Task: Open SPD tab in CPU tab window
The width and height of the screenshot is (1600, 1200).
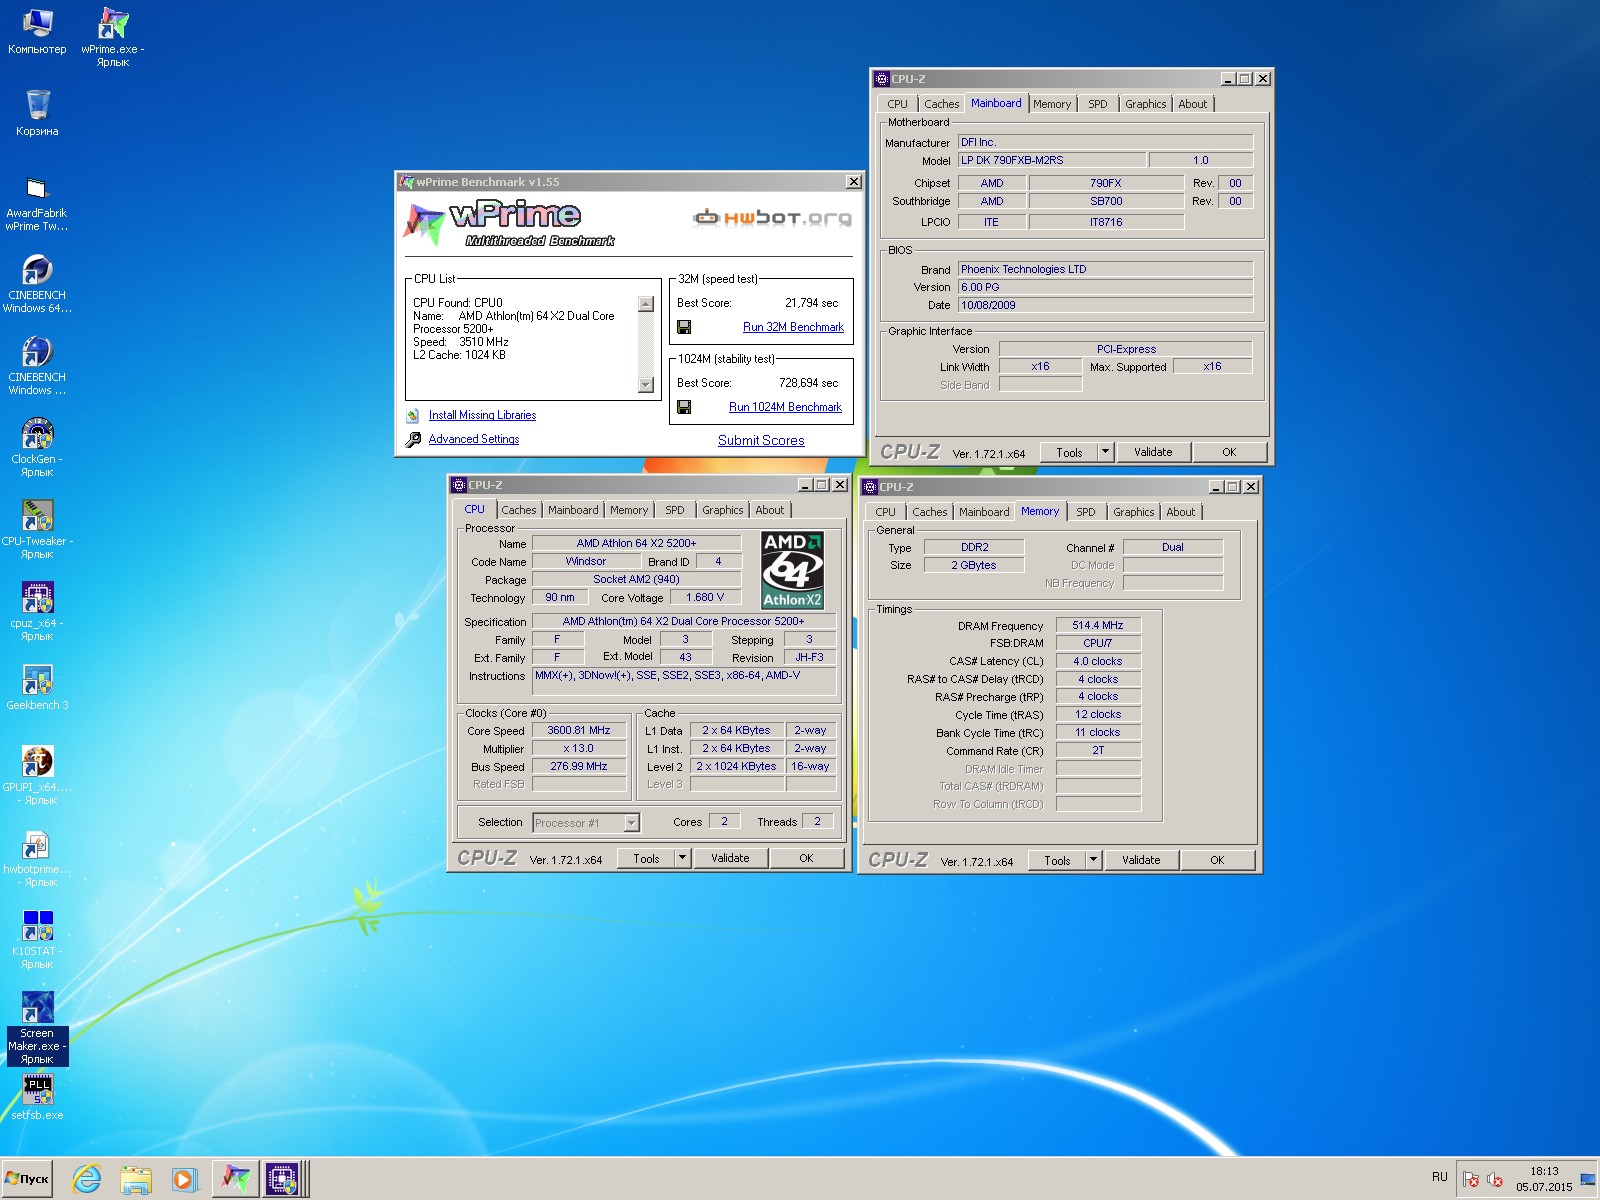Action: (x=675, y=510)
